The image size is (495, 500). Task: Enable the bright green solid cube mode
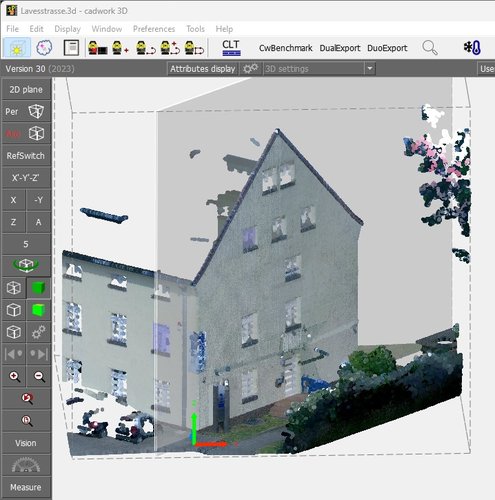tap(39, 310)
